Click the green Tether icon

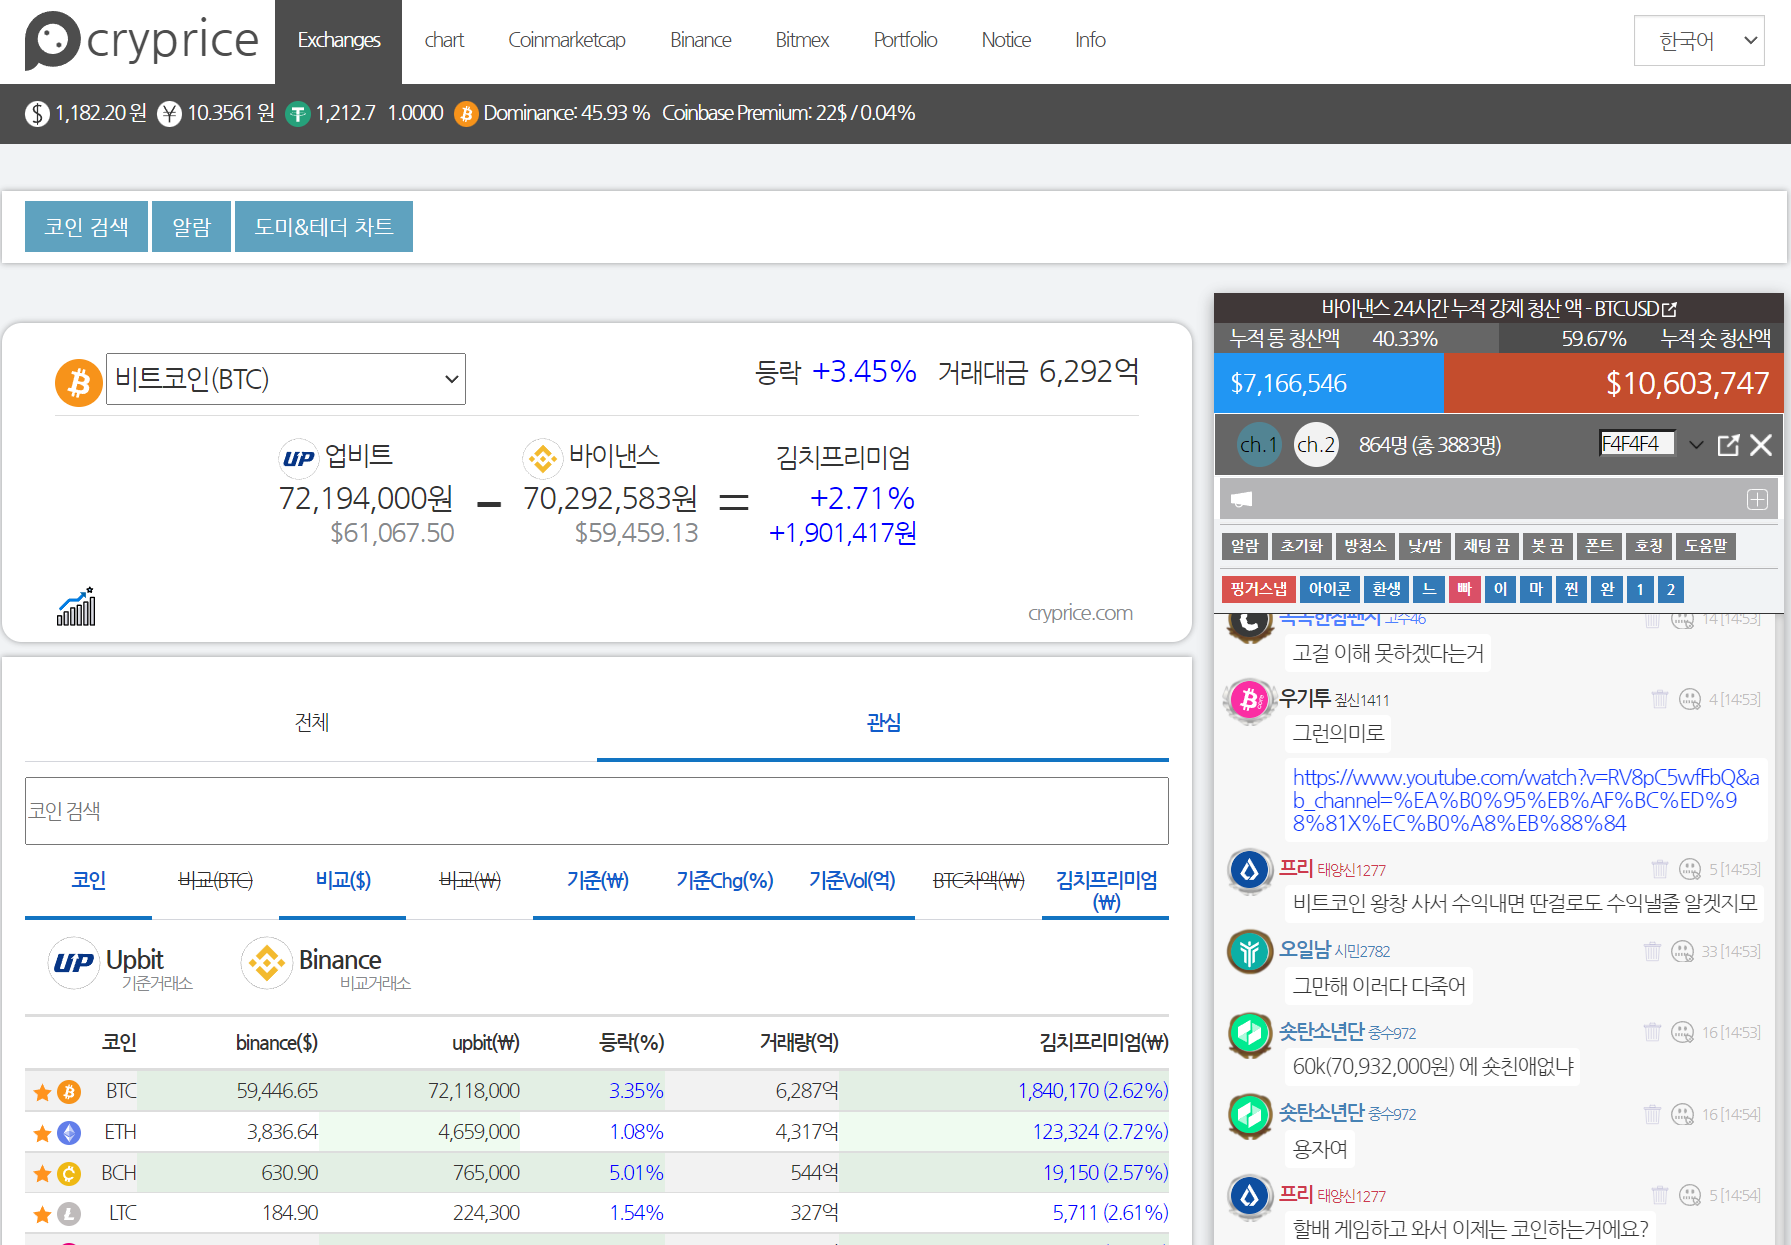click(x=297, y=114)
